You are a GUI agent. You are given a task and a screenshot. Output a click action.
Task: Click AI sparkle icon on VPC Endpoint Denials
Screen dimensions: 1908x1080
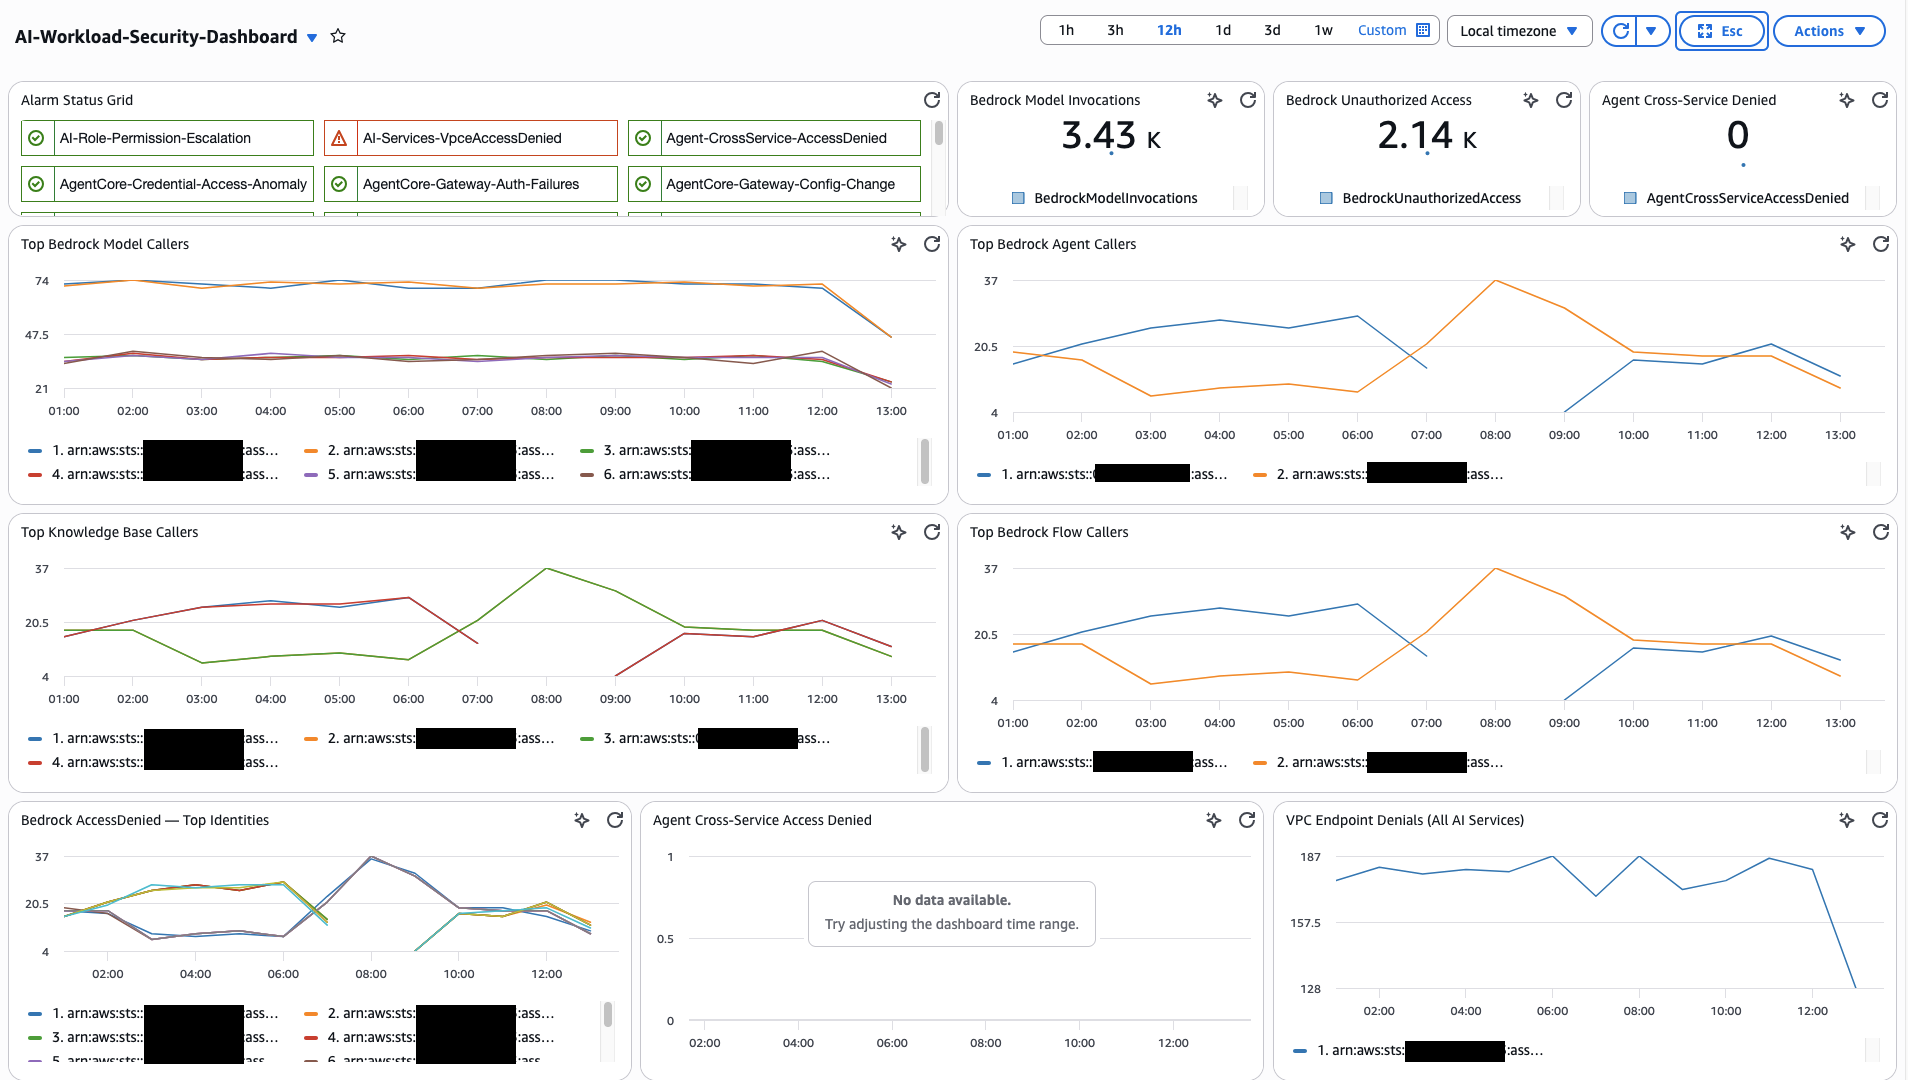[1847, 820]
